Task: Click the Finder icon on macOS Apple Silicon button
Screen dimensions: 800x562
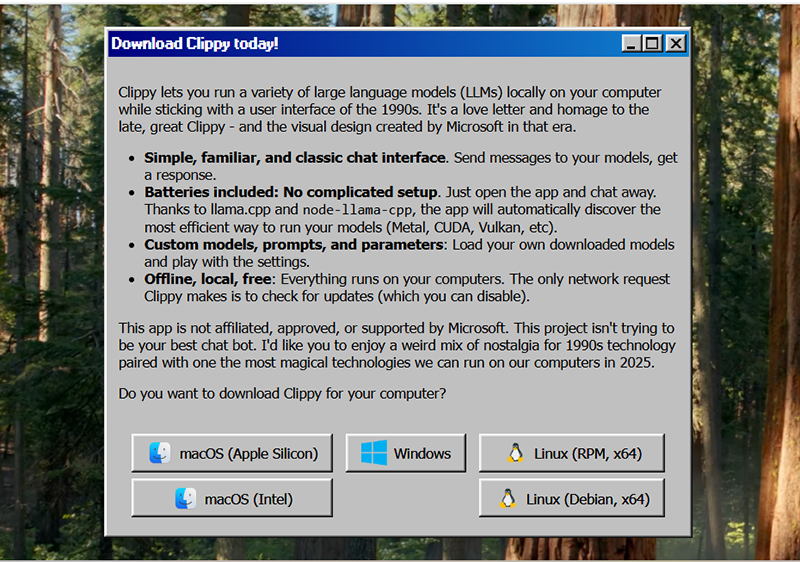Action: click(159, 453)
